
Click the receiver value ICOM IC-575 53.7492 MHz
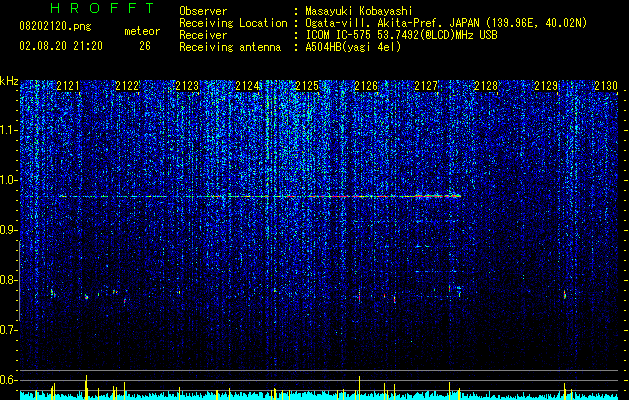tap(401, 35)
